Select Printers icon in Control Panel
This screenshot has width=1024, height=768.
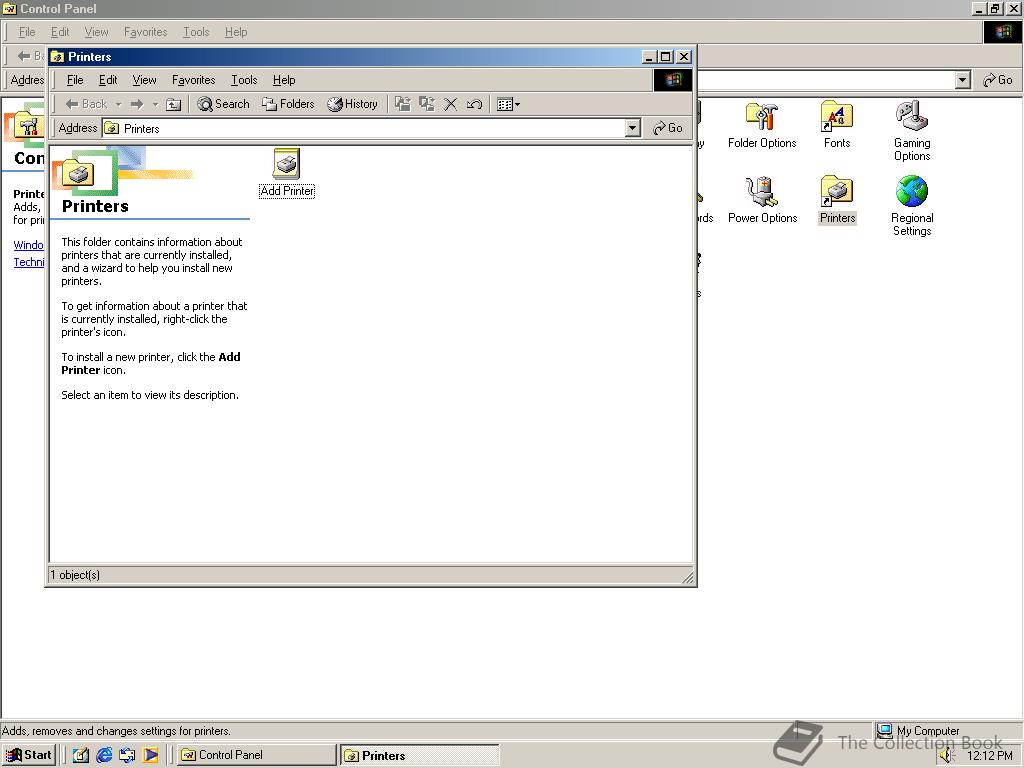click(837, 200)
